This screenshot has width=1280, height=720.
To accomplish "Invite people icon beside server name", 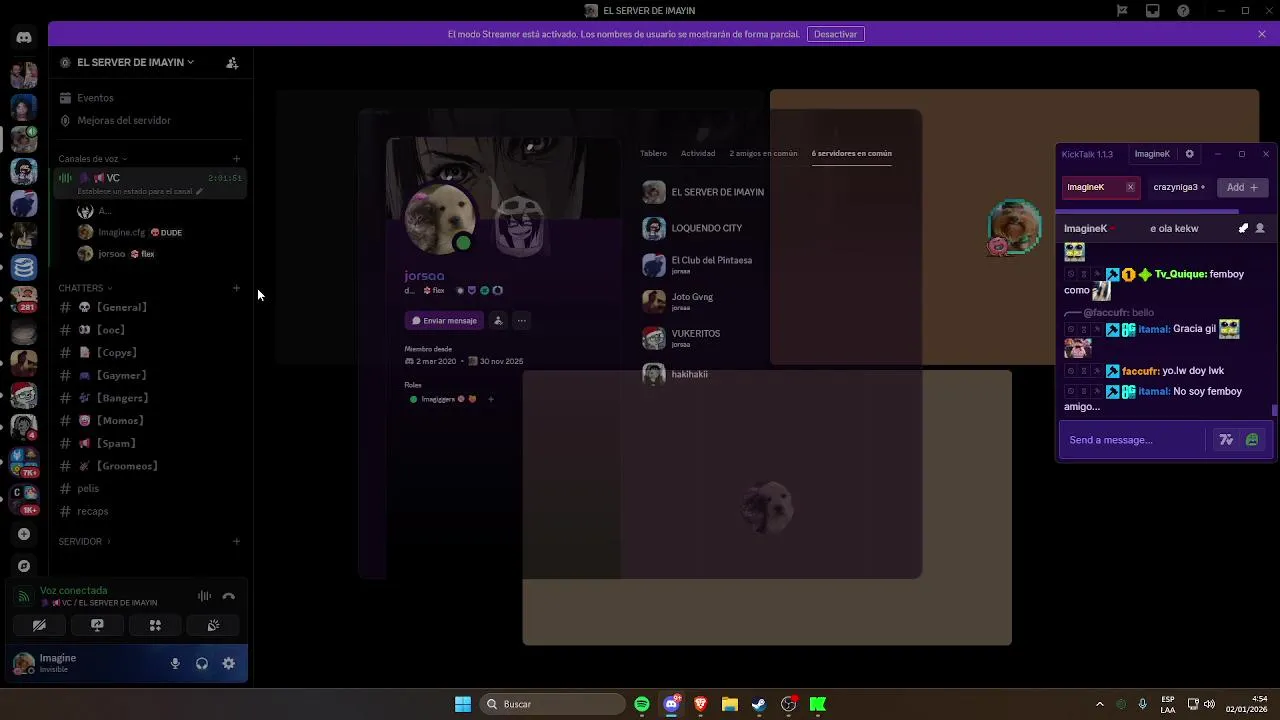I will tap(232, 62).
